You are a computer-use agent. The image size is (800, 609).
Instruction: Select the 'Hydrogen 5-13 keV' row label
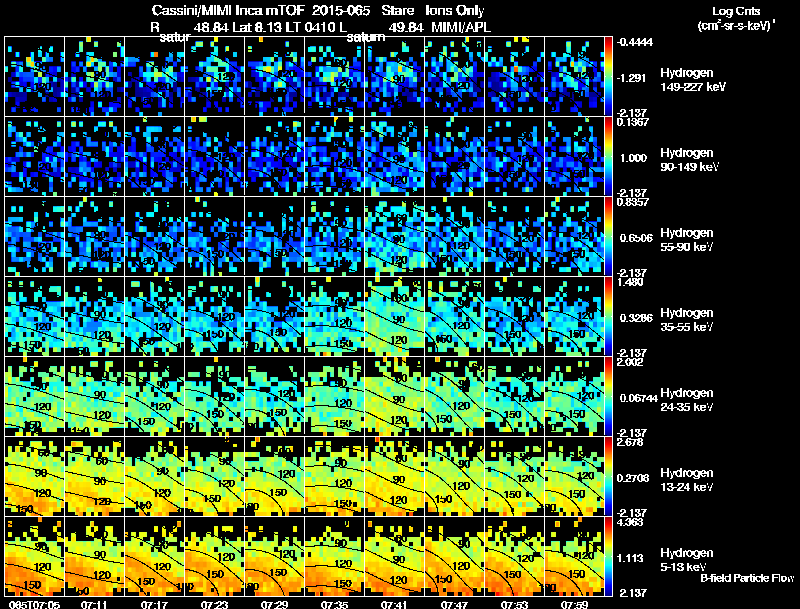687,560
